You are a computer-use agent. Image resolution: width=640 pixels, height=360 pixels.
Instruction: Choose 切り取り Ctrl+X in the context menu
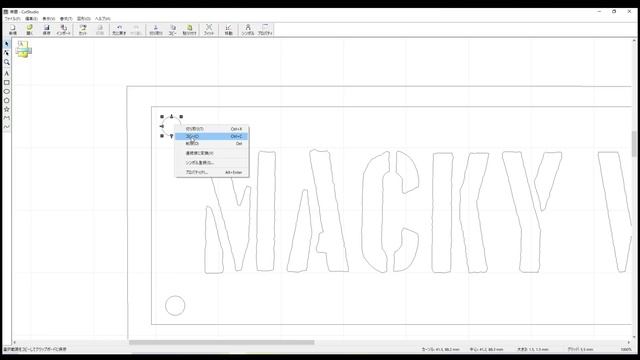(211, 129)
